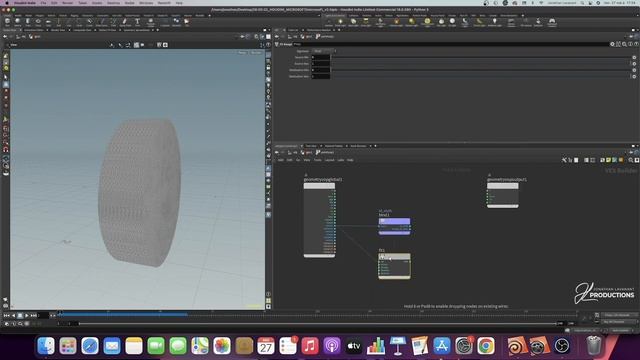Image resolution: width=640 pixels, height=360 pixels.
Task: Open the Persp viewport camera menu
Action: point(242,53)
